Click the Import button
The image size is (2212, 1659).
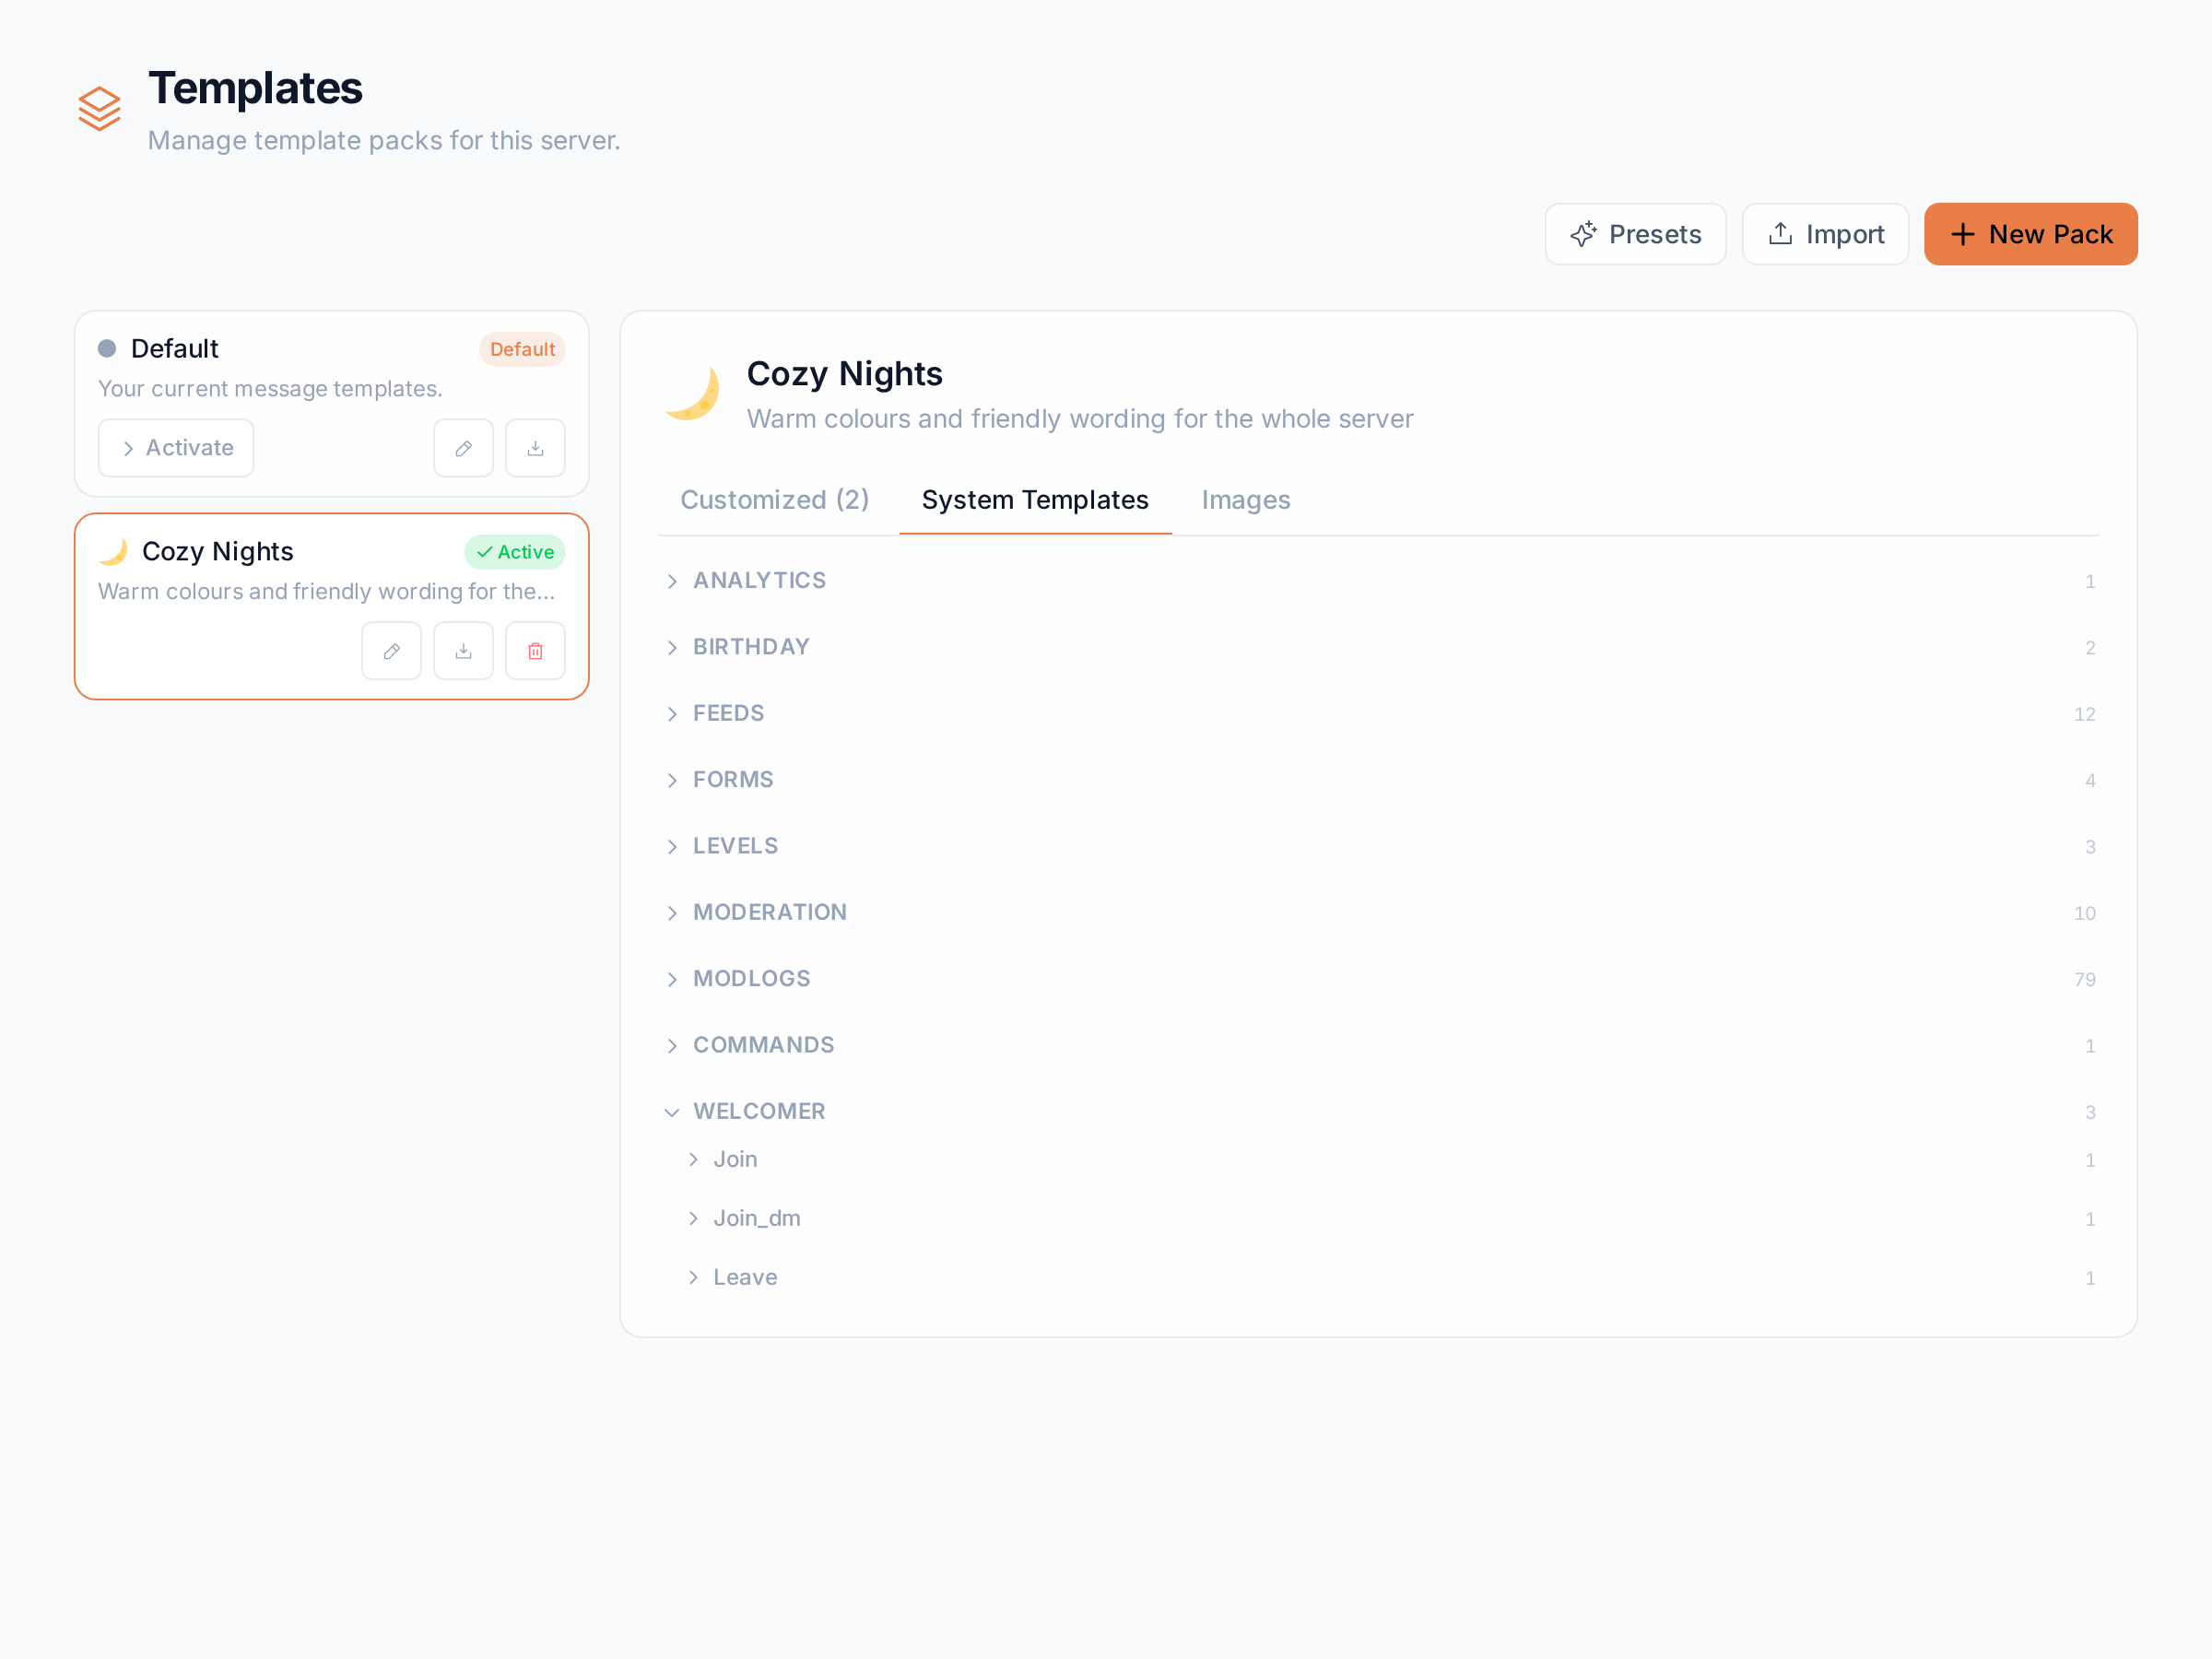coord(1825,234)
